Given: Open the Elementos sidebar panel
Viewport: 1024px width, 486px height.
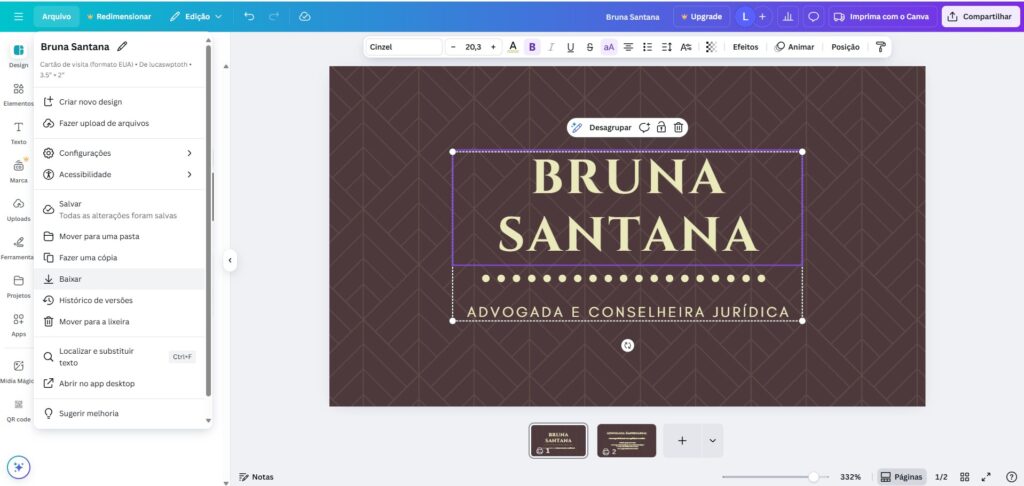Looking at the screenshot, I should pyautogui.click(x=18, y=93).
